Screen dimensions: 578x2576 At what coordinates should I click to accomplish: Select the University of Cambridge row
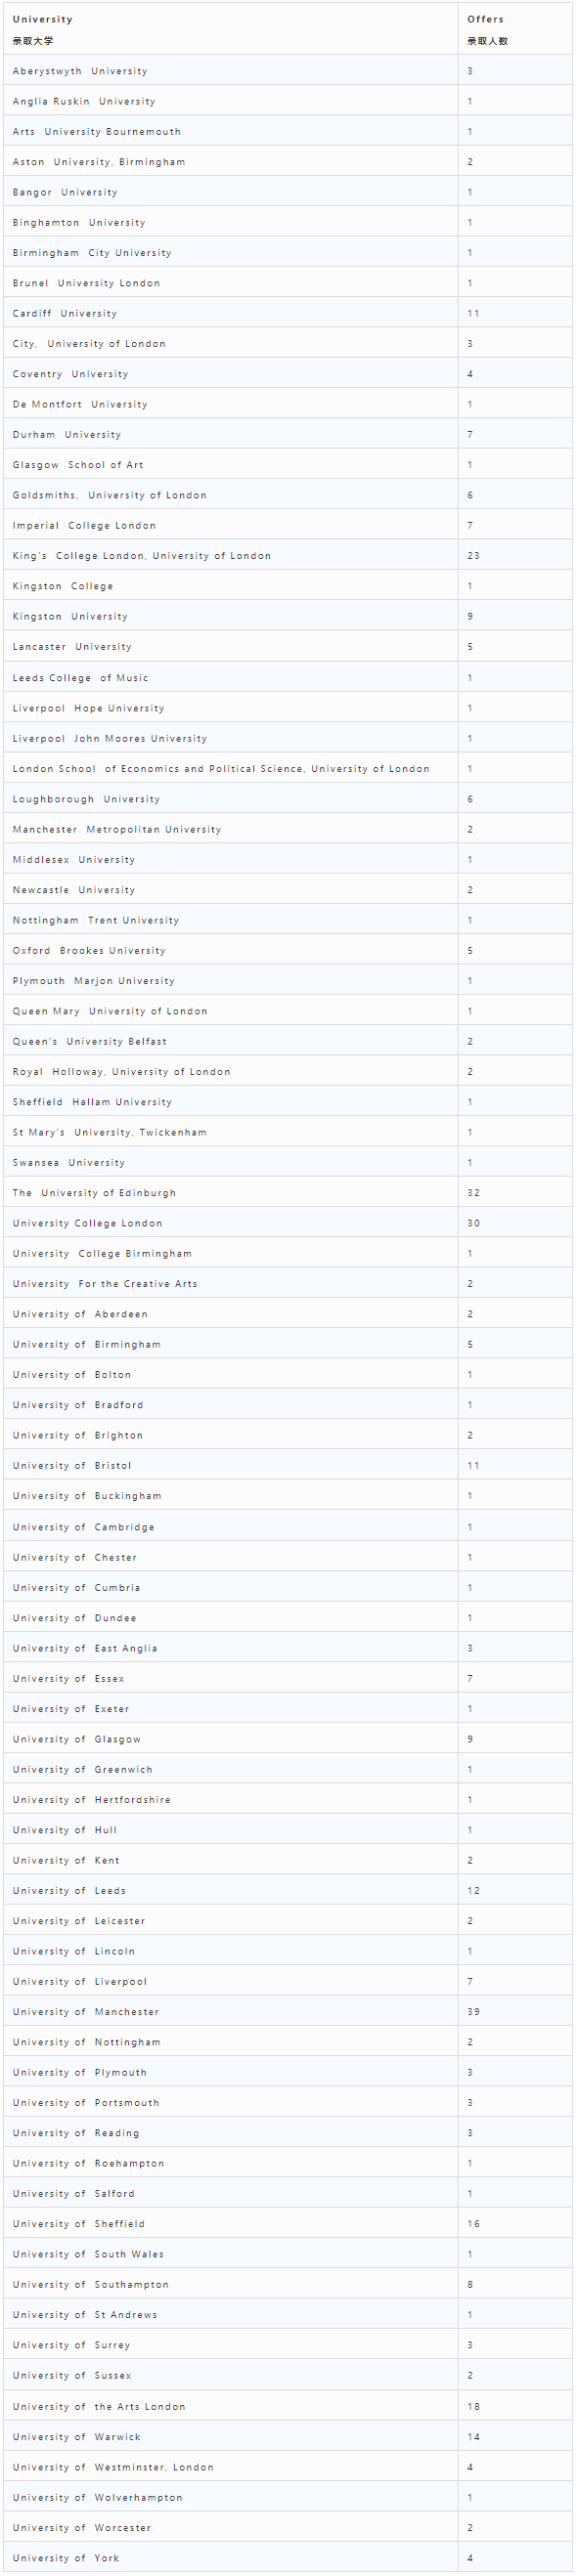tap(288, 1526)
